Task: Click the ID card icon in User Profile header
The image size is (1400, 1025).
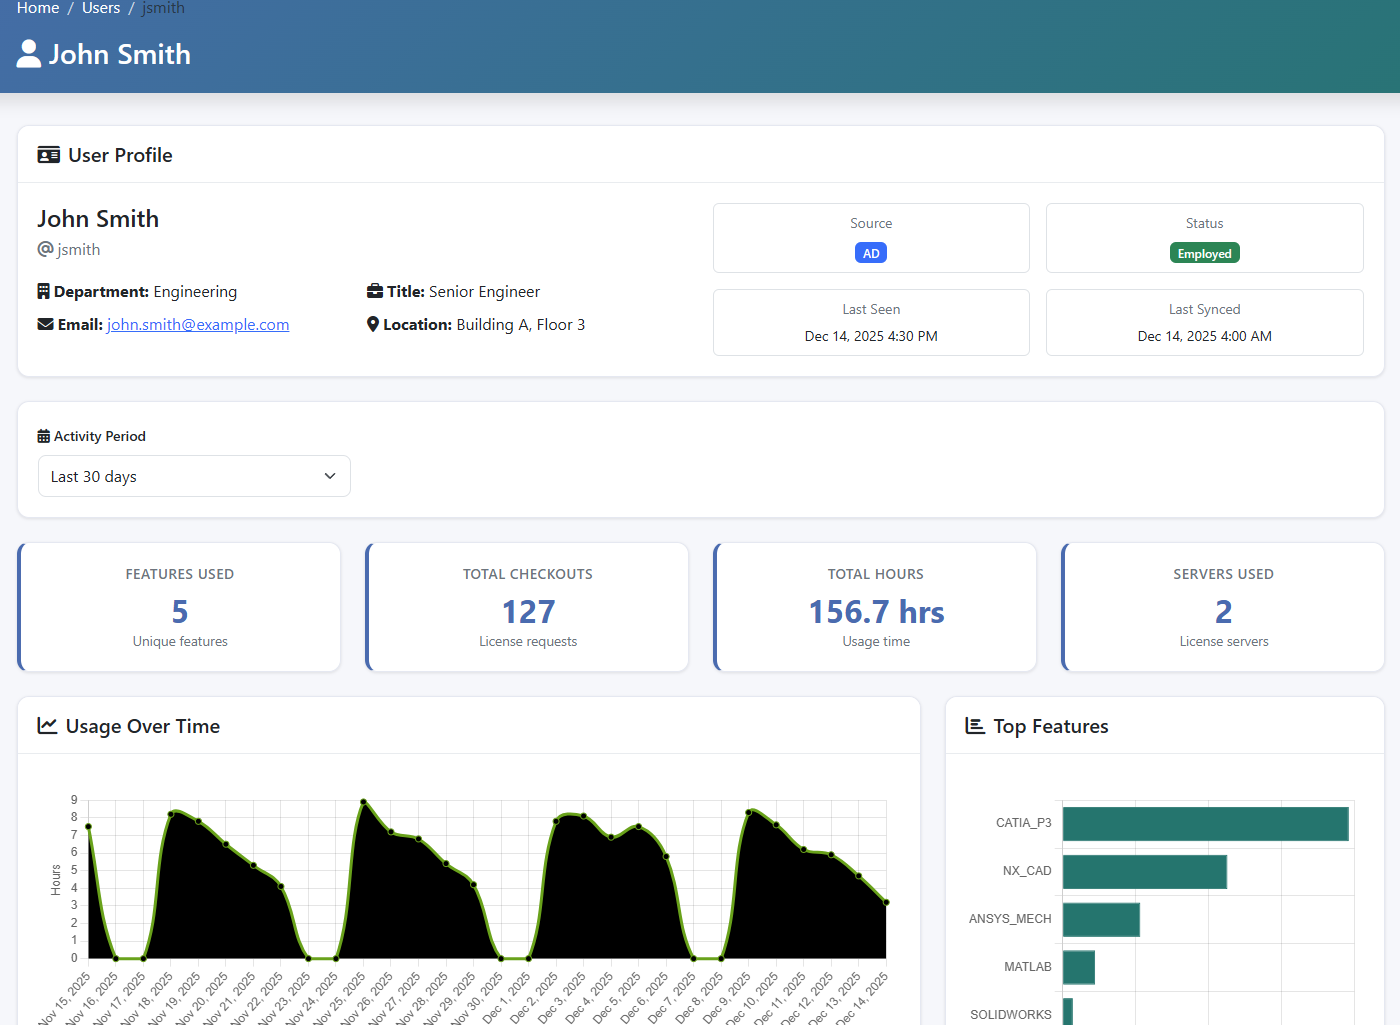Action: [49, 155]
